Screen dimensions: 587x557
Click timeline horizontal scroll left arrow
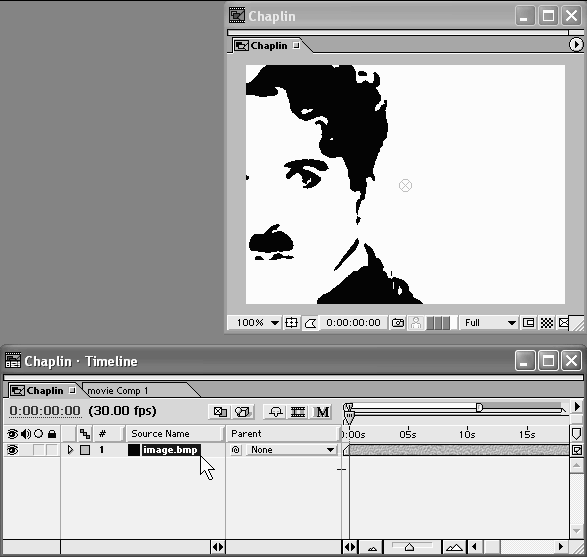[475, 547]
